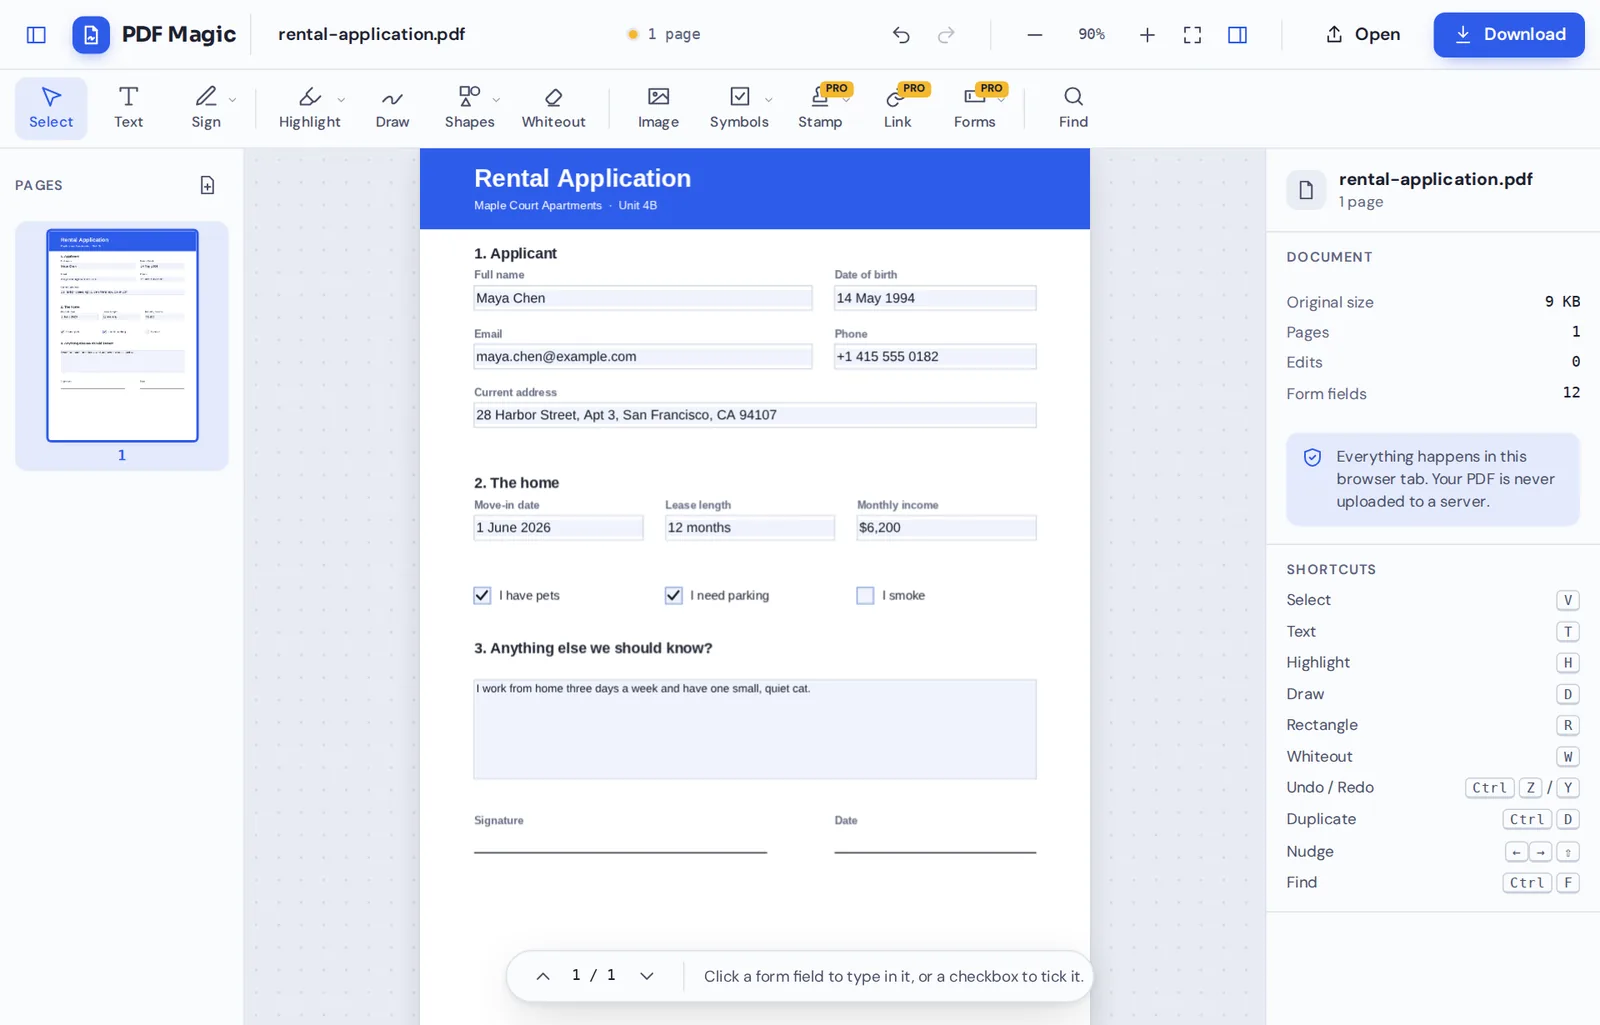This screenshot has width=1600, height=1025.
Task: Expand the Symbols options arrow
Action: click(x=768, y=99)
